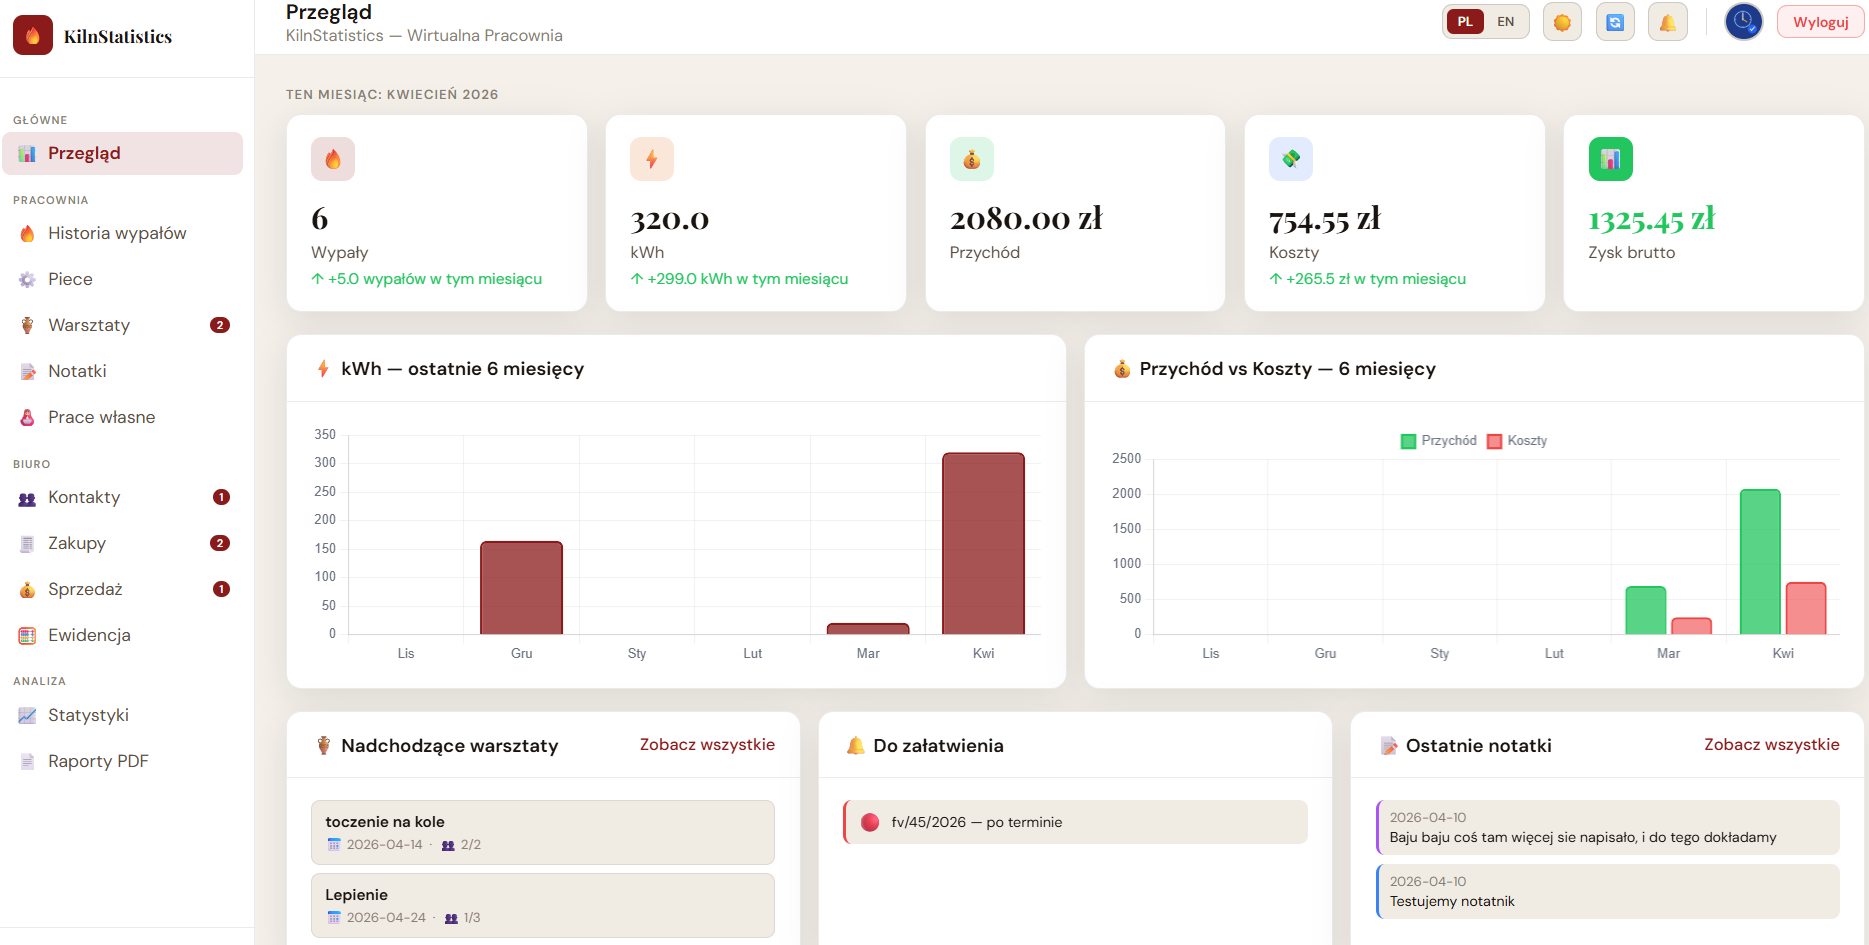Click the KilnStatistics flame logo

pyautogui.click(x=33, y=36)
